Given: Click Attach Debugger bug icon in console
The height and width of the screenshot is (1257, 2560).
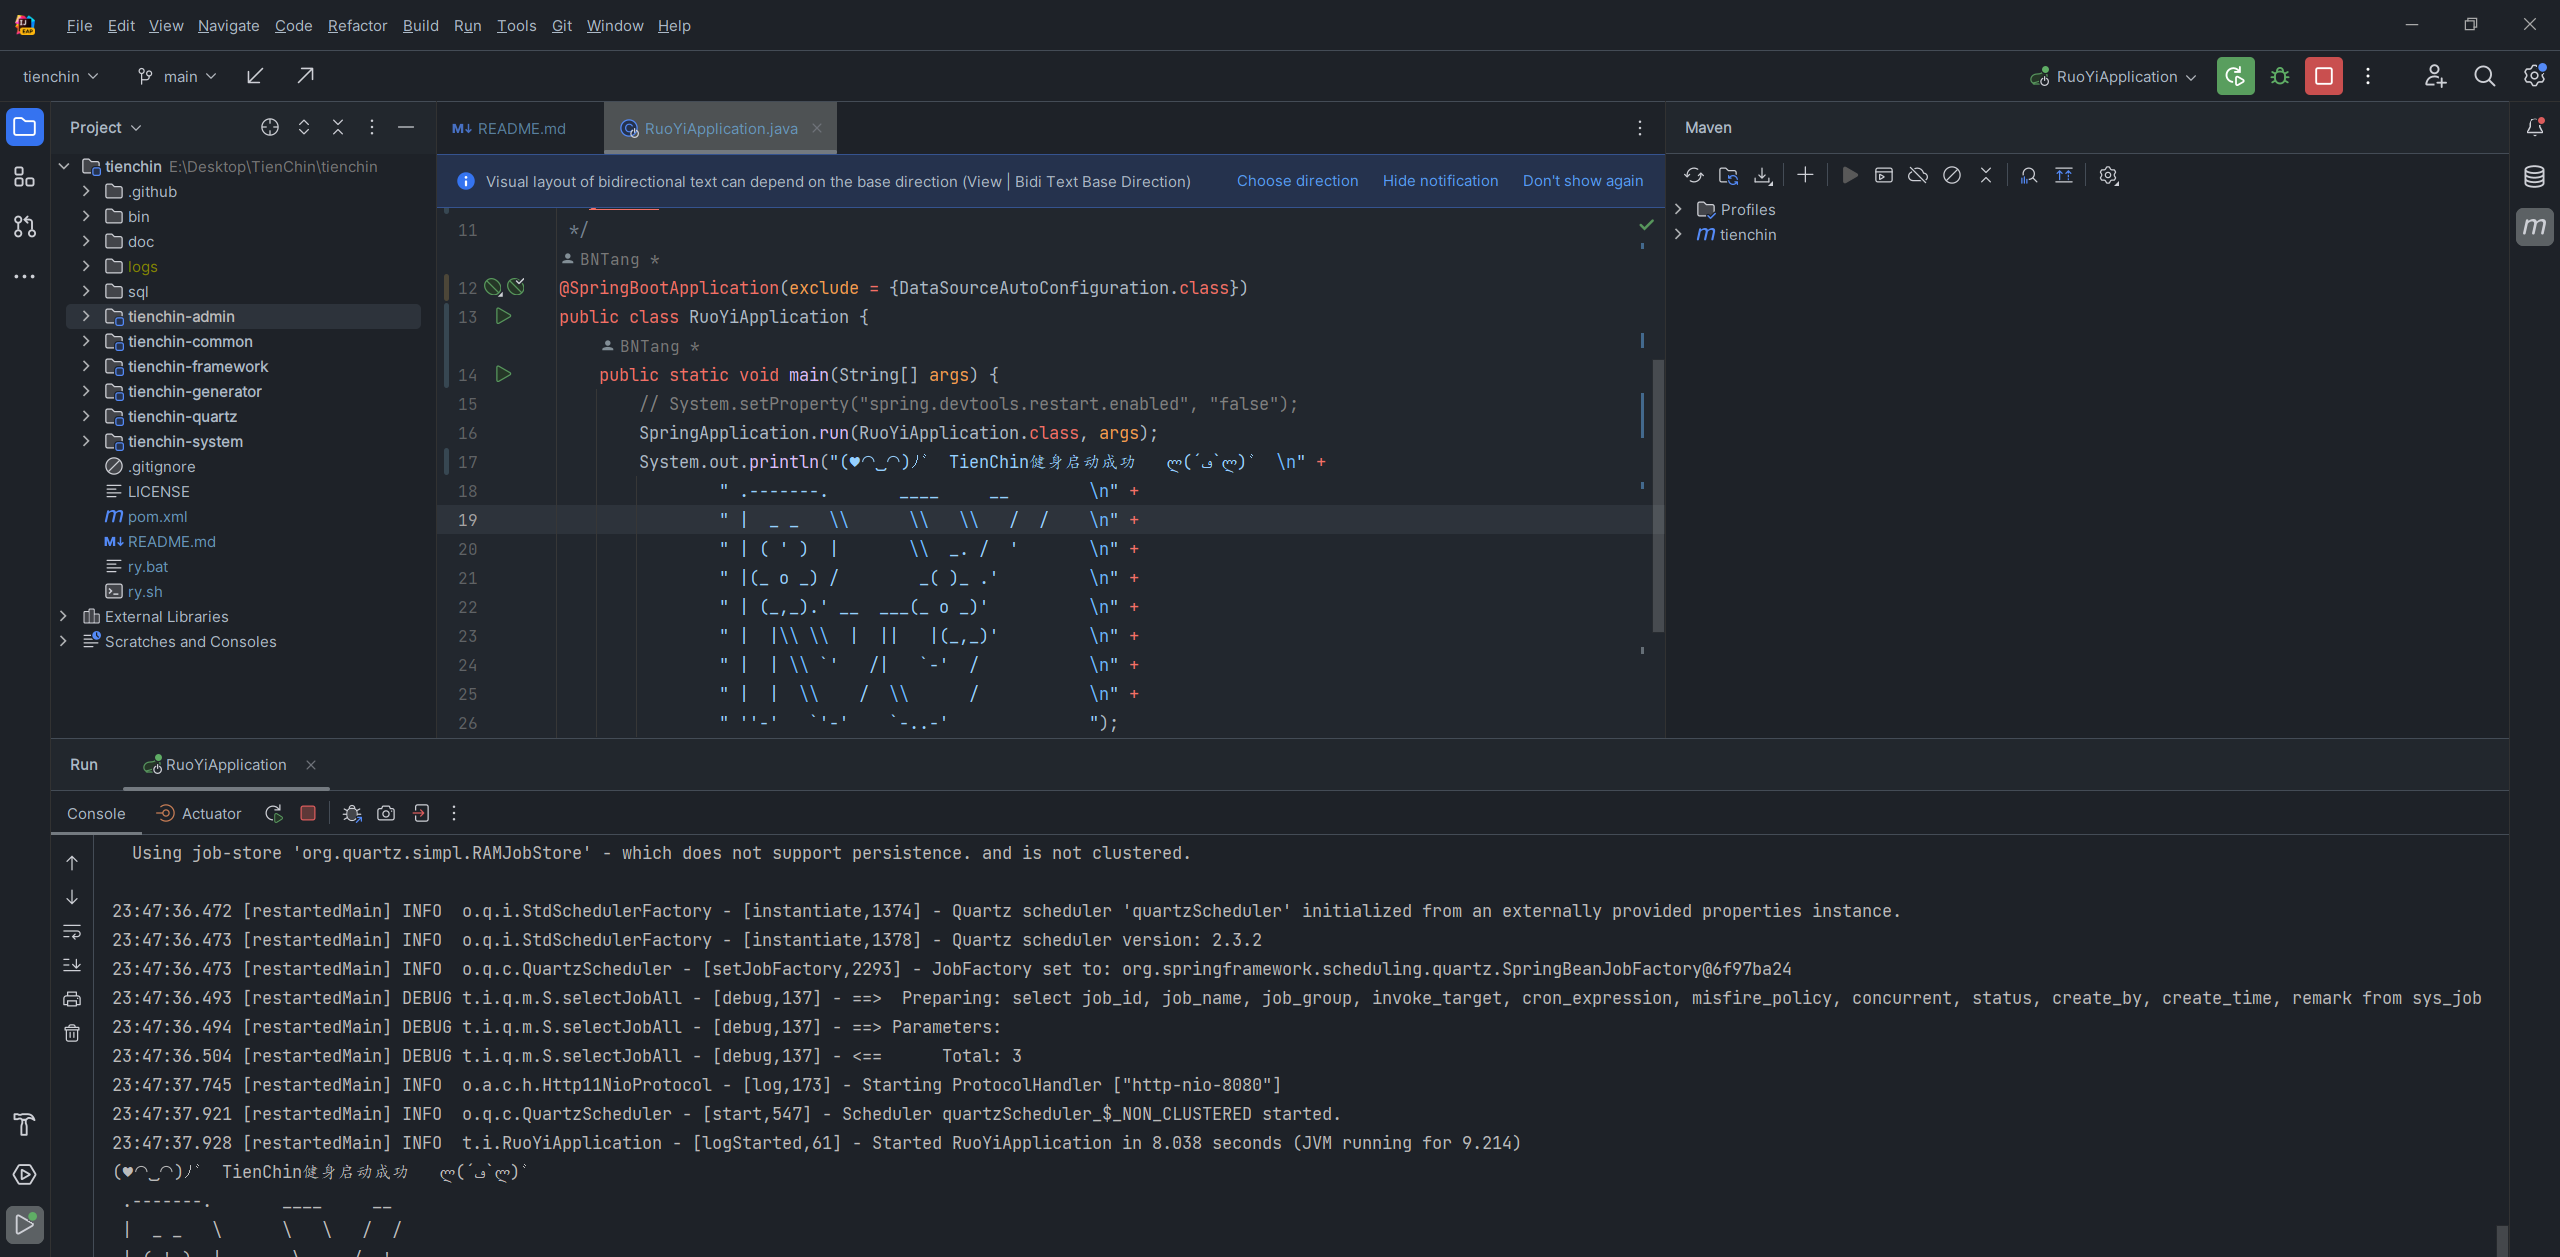Looking at the screenshot, I should coord(352,813).
